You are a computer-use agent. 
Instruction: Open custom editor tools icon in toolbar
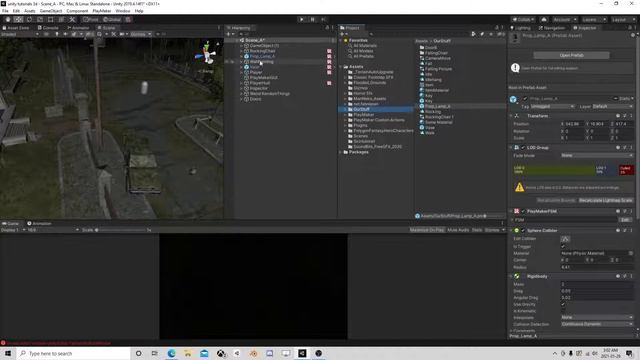[x=72, y=19]
